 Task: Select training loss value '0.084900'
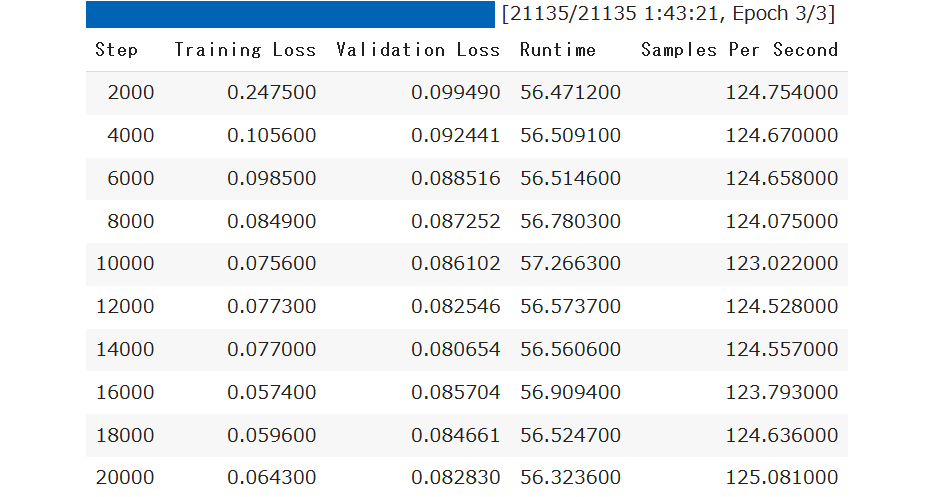click(271, 221)
